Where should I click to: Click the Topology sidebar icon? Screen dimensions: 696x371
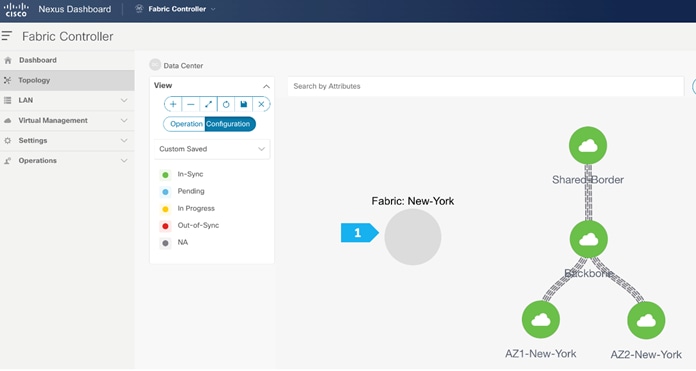(8, 80)
